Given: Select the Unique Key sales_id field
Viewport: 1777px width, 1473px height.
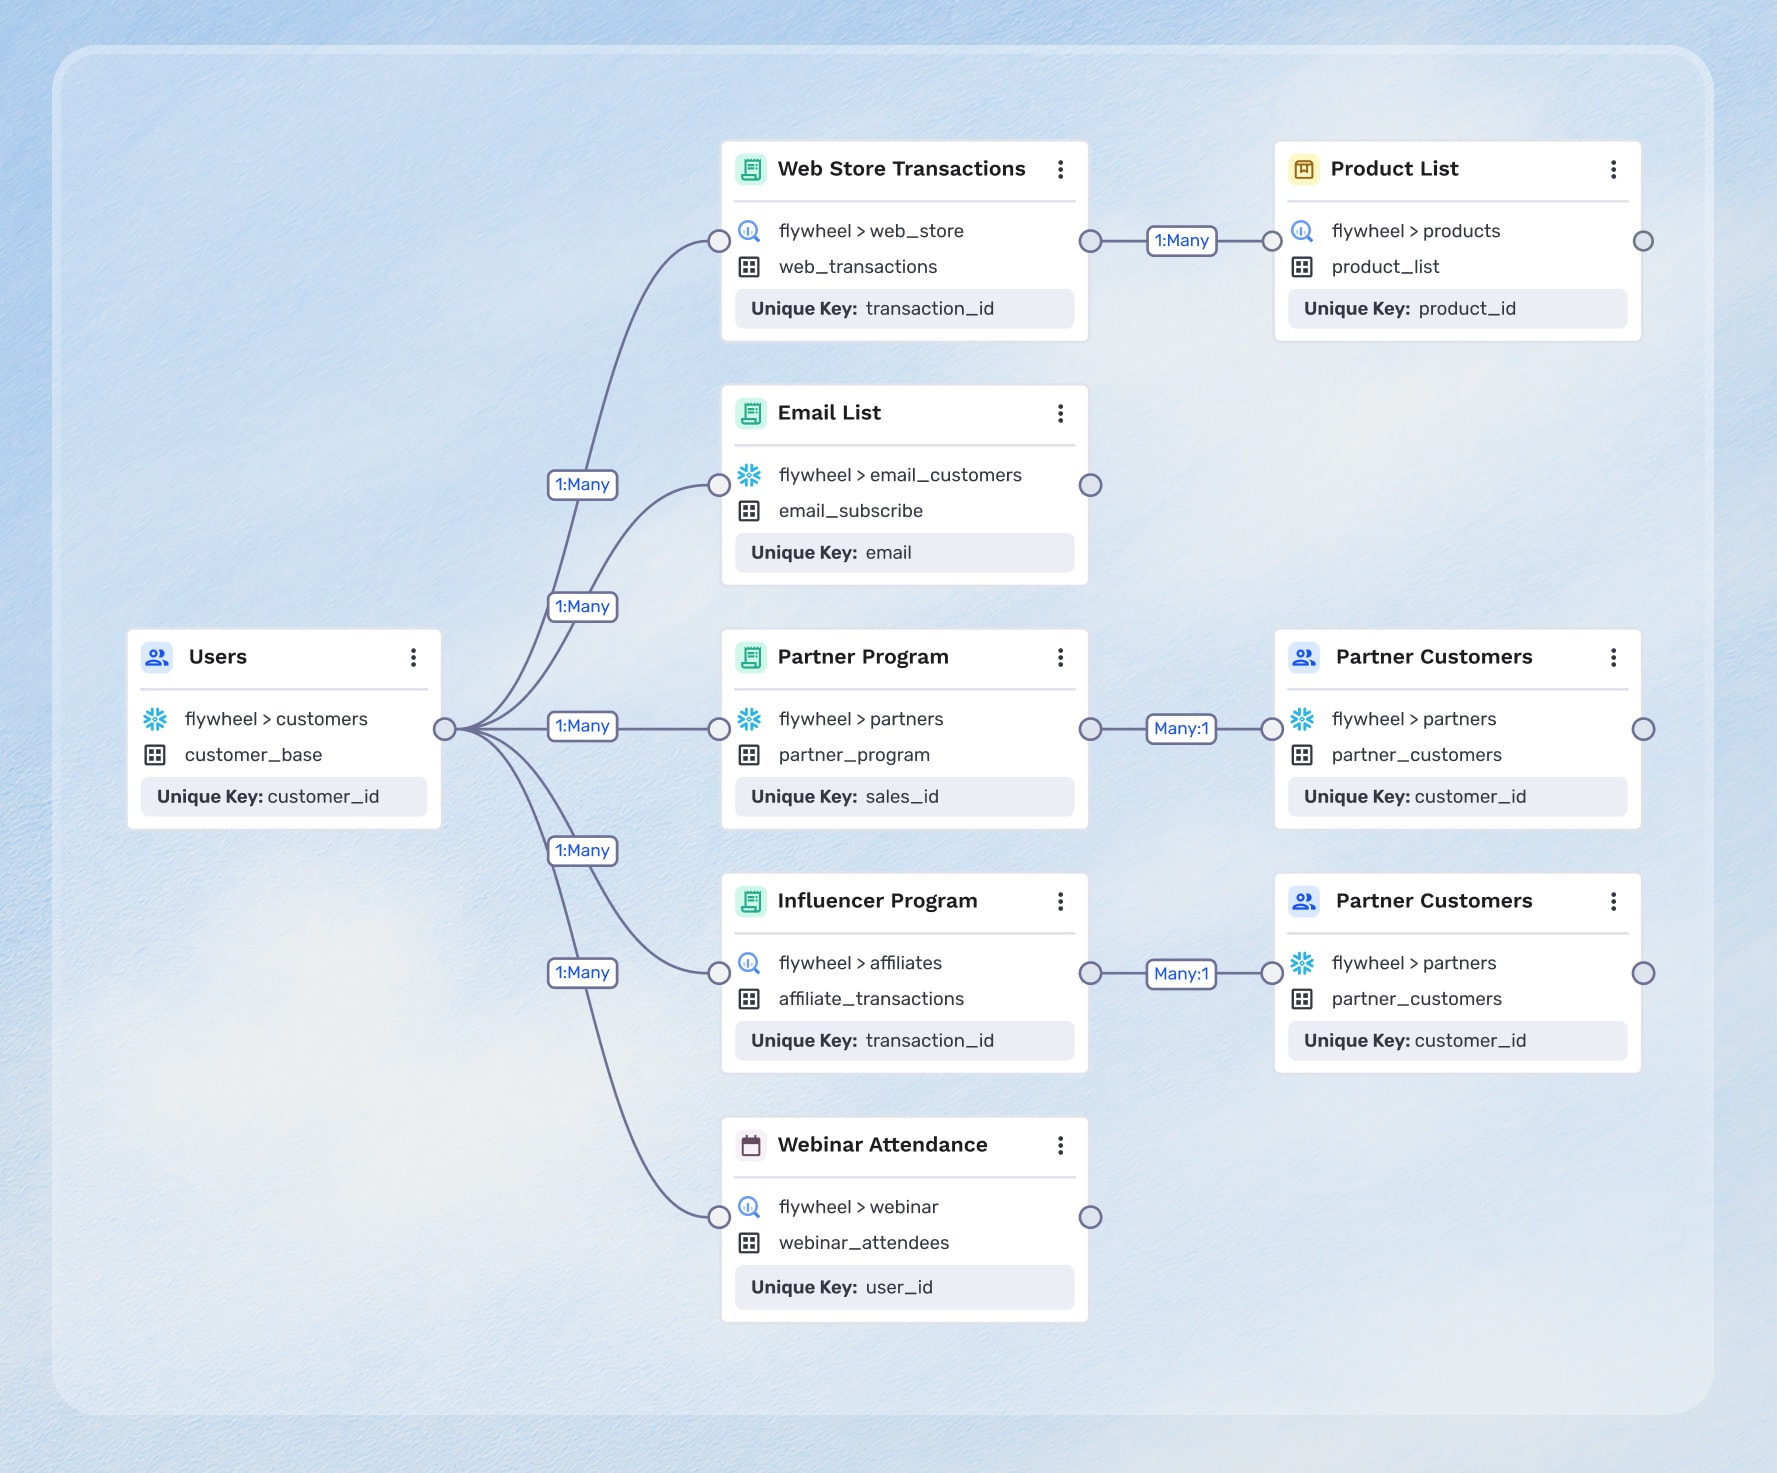Looking at the screenshot, I should coord(904,797).
